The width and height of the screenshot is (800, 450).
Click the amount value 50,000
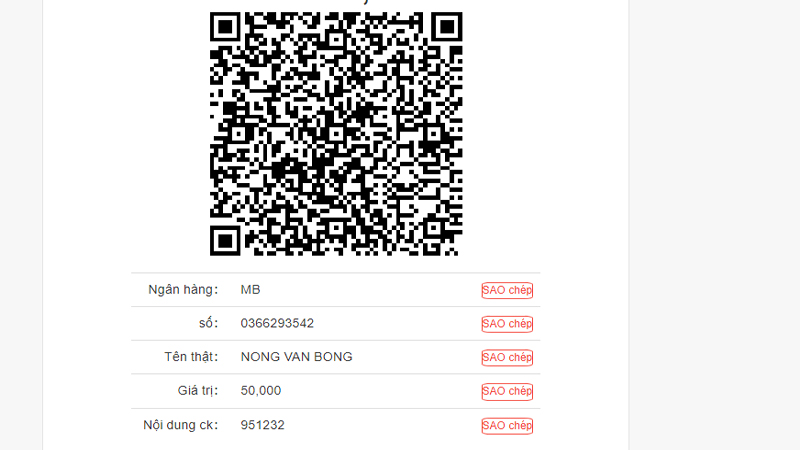[261, 391]
